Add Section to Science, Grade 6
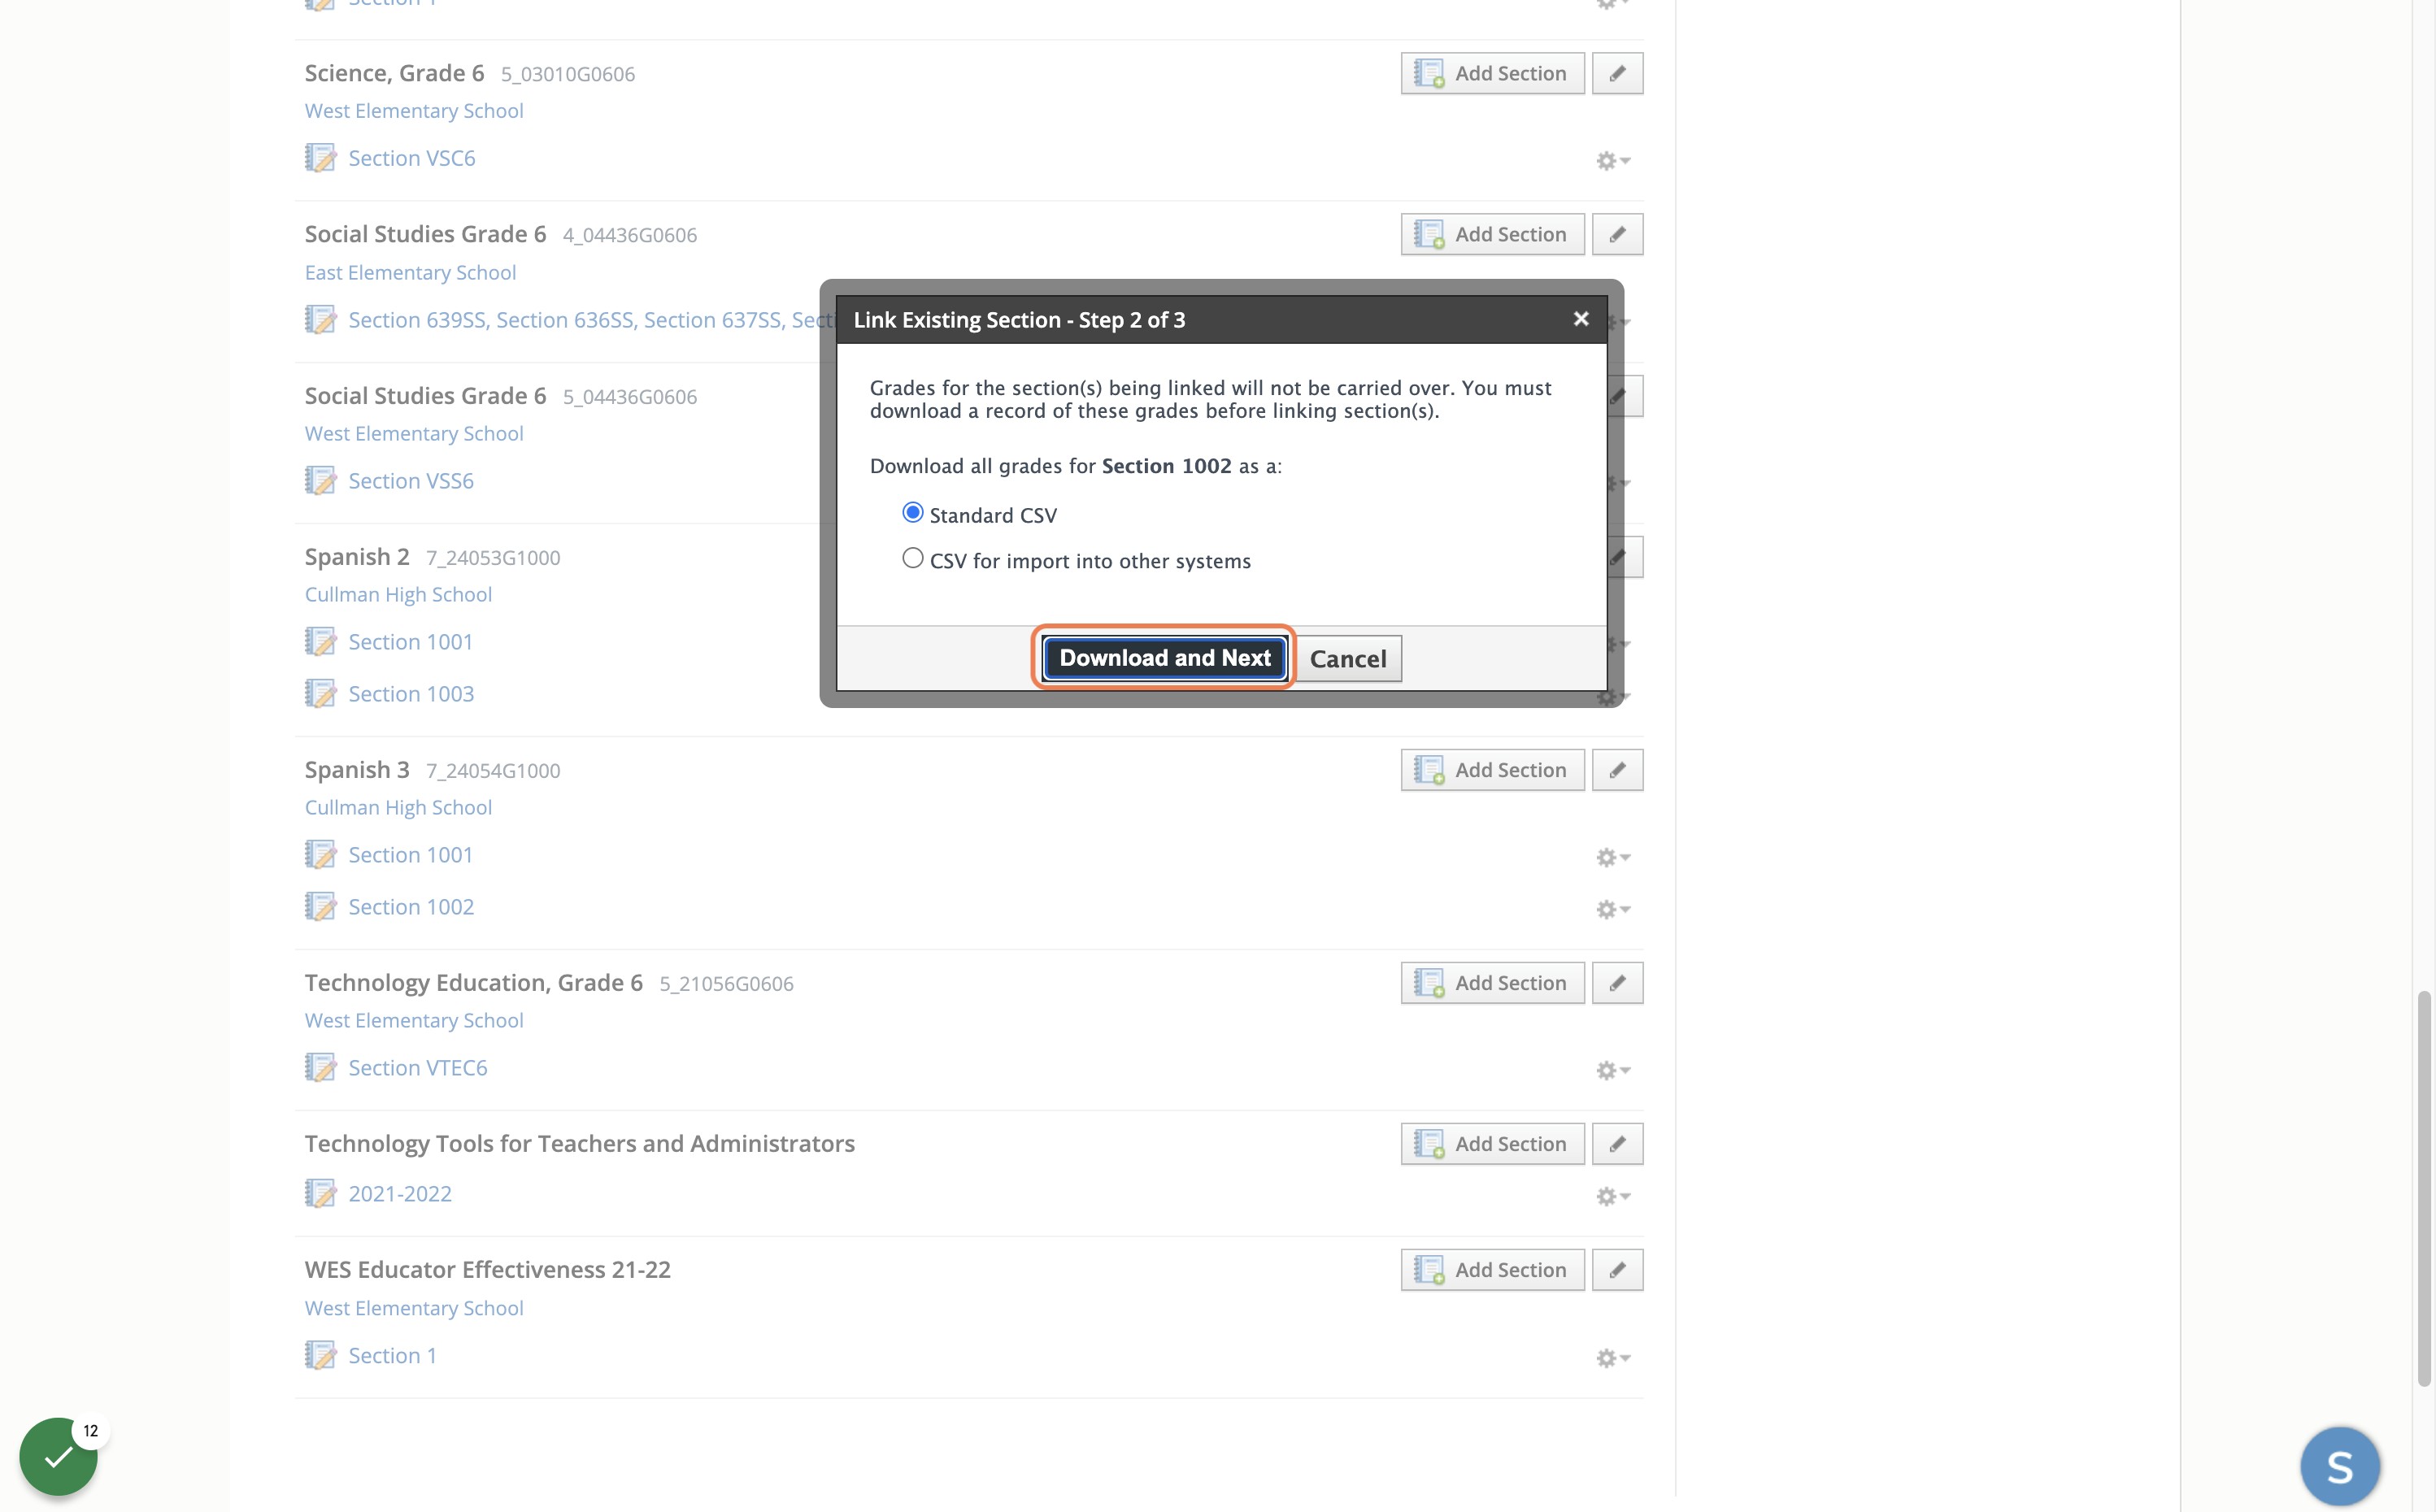Viewport: 2436px width, 1512px height. pos(1492,73)
